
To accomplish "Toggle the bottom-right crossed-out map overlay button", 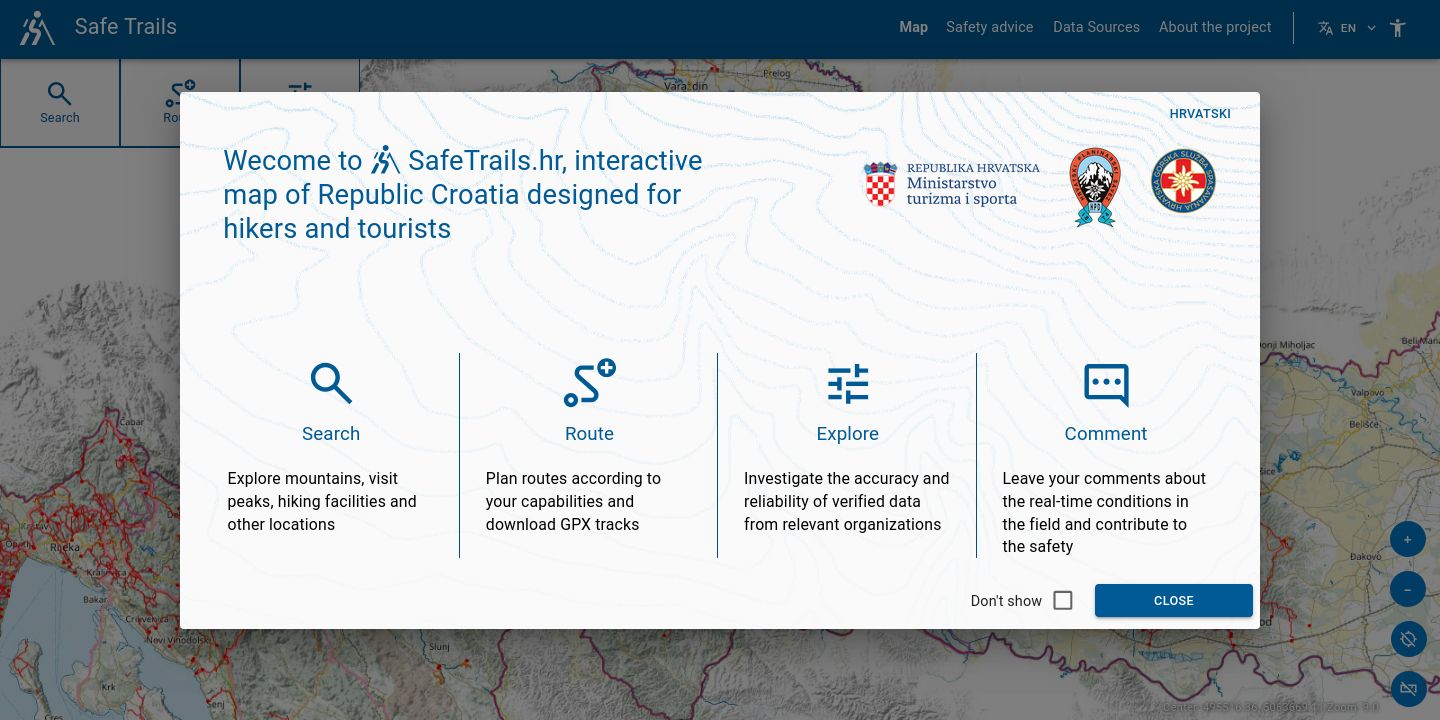I will pos(1407,689).
